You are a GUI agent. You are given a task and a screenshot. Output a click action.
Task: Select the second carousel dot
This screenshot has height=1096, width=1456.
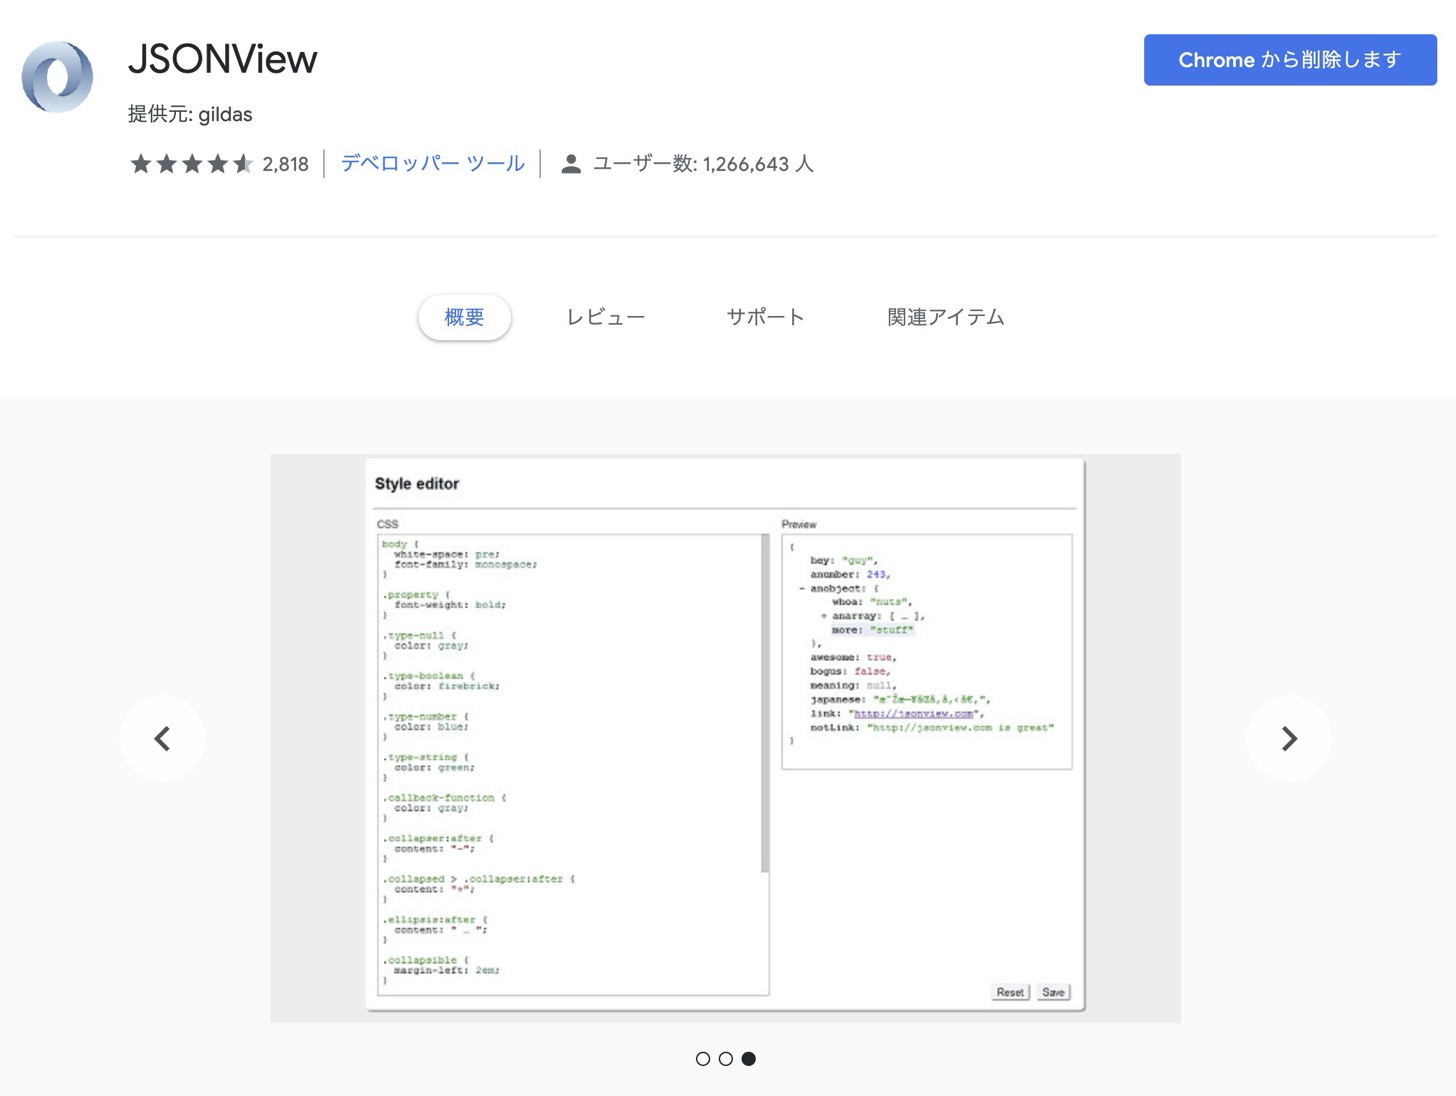tap(726, 1059)
